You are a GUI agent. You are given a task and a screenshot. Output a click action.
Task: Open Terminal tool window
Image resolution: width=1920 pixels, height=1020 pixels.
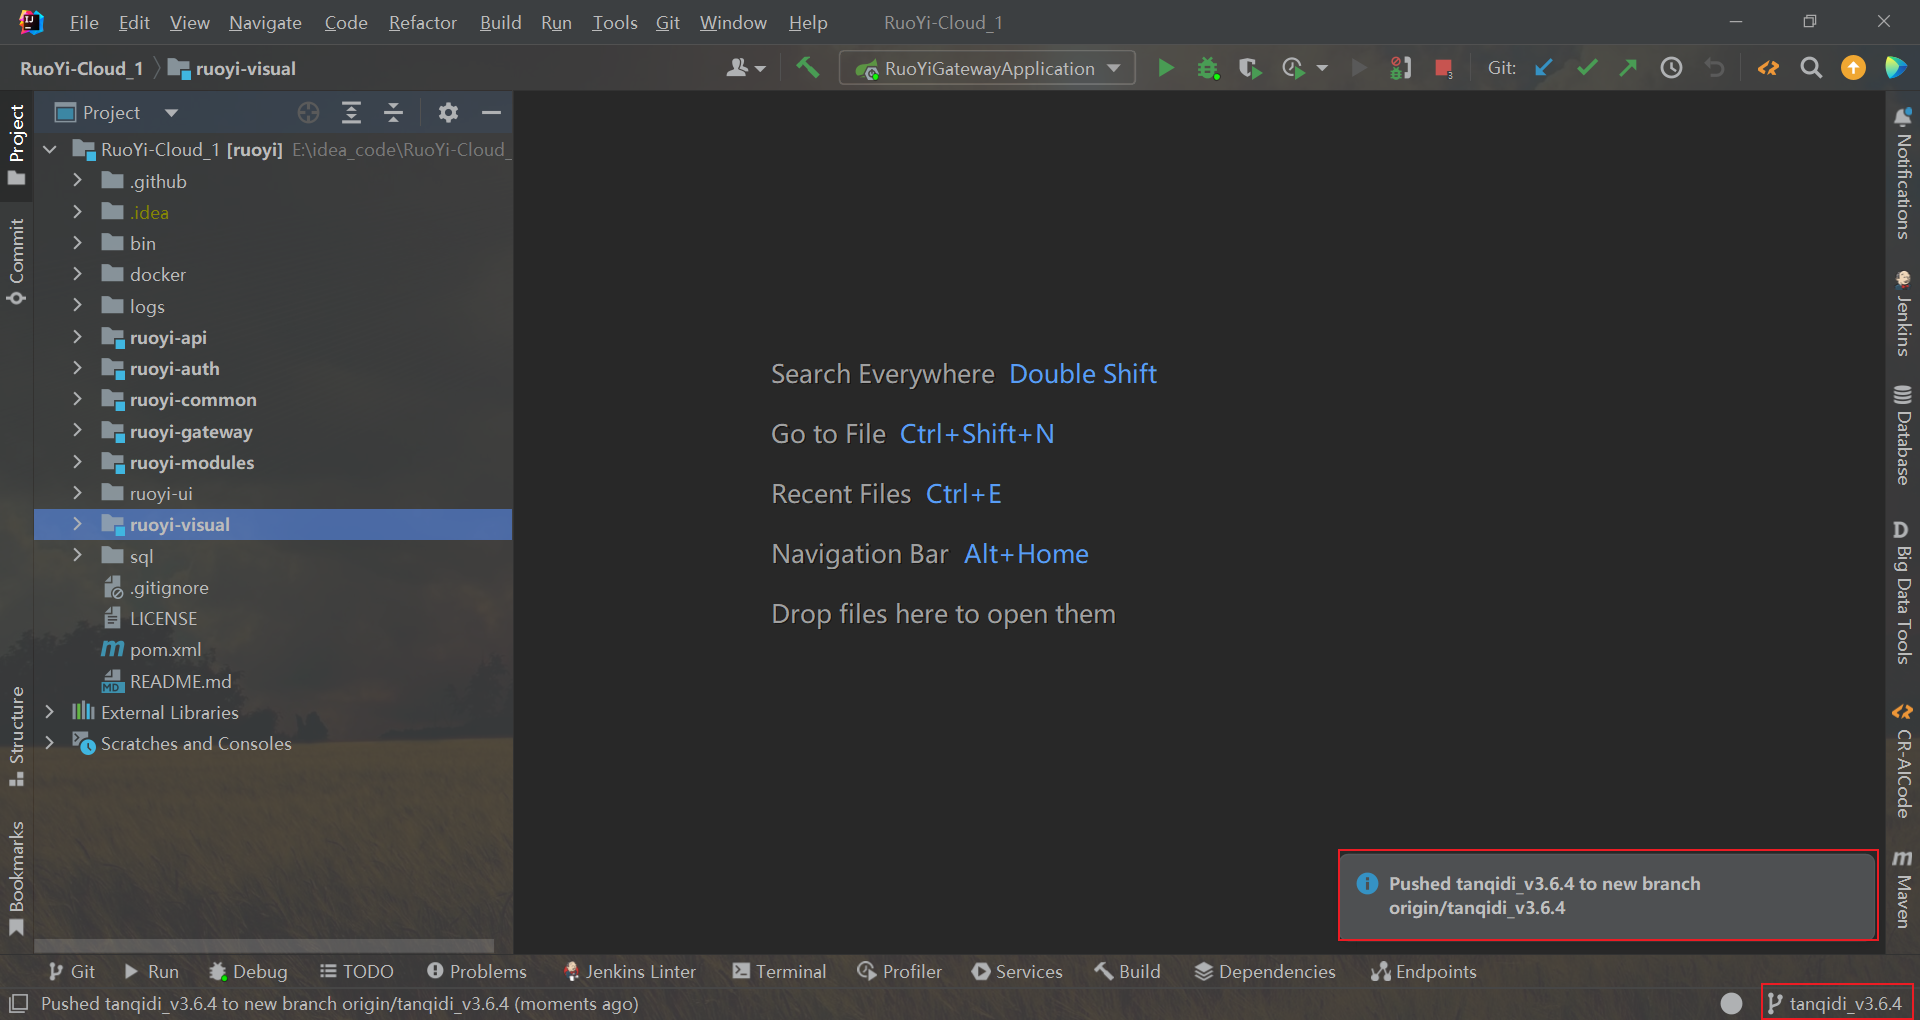point(779,971)
